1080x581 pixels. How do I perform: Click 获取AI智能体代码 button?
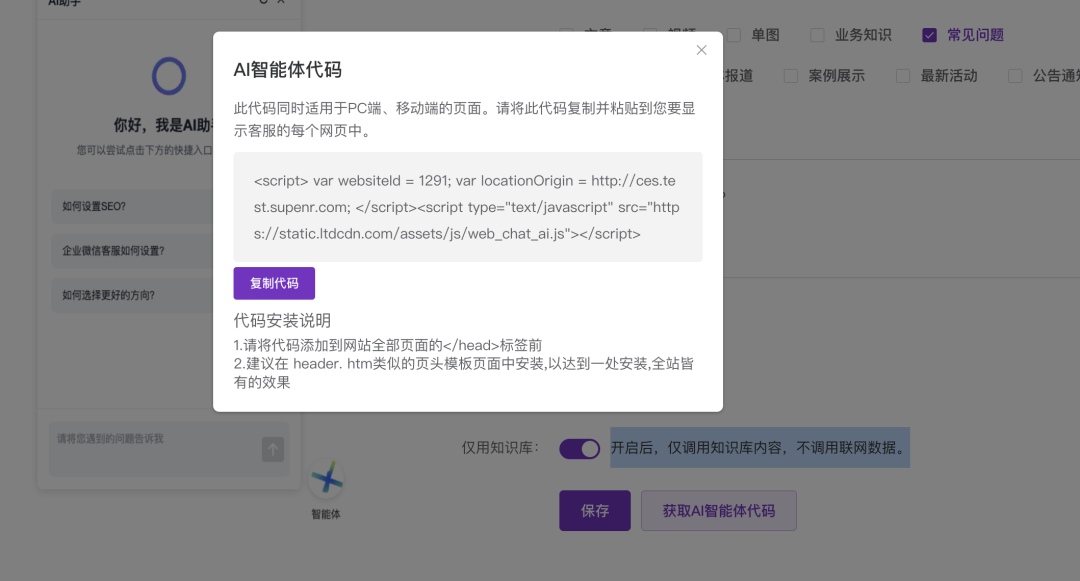point(718,510)
